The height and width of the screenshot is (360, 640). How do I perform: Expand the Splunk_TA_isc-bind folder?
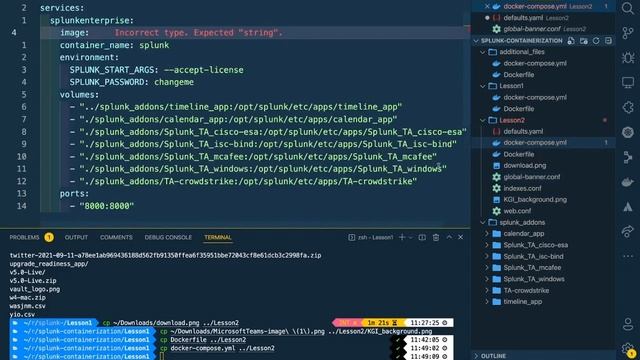[x=487, y=257]
